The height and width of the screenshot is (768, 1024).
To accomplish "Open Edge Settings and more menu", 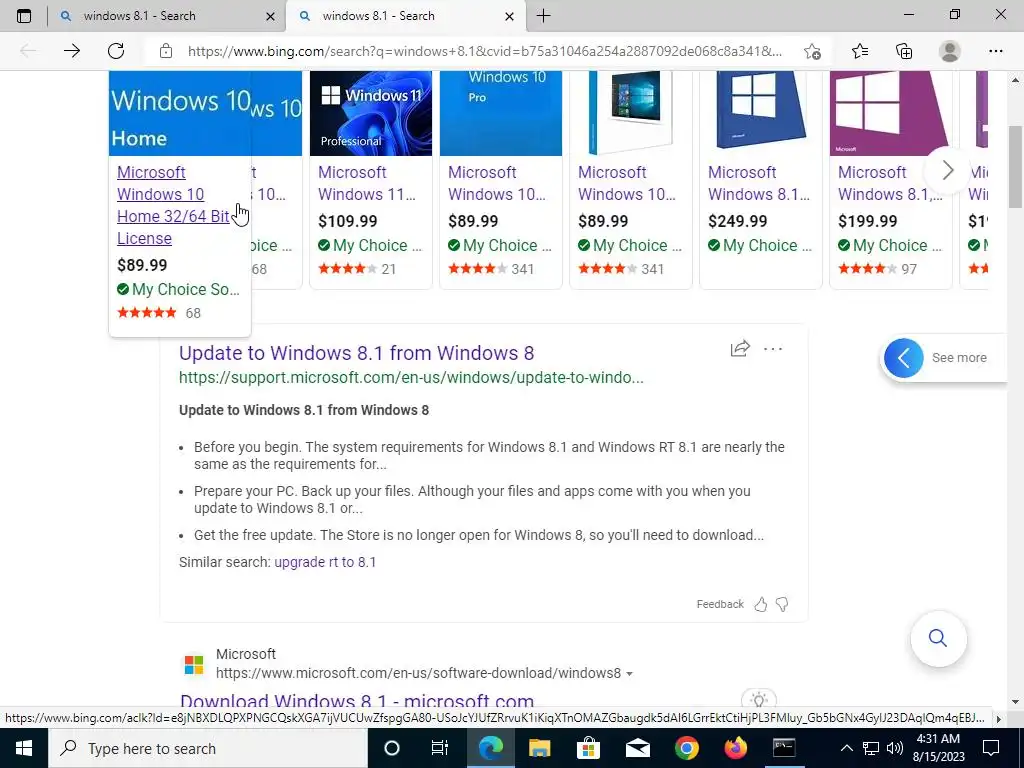I will tap(995, 51).
